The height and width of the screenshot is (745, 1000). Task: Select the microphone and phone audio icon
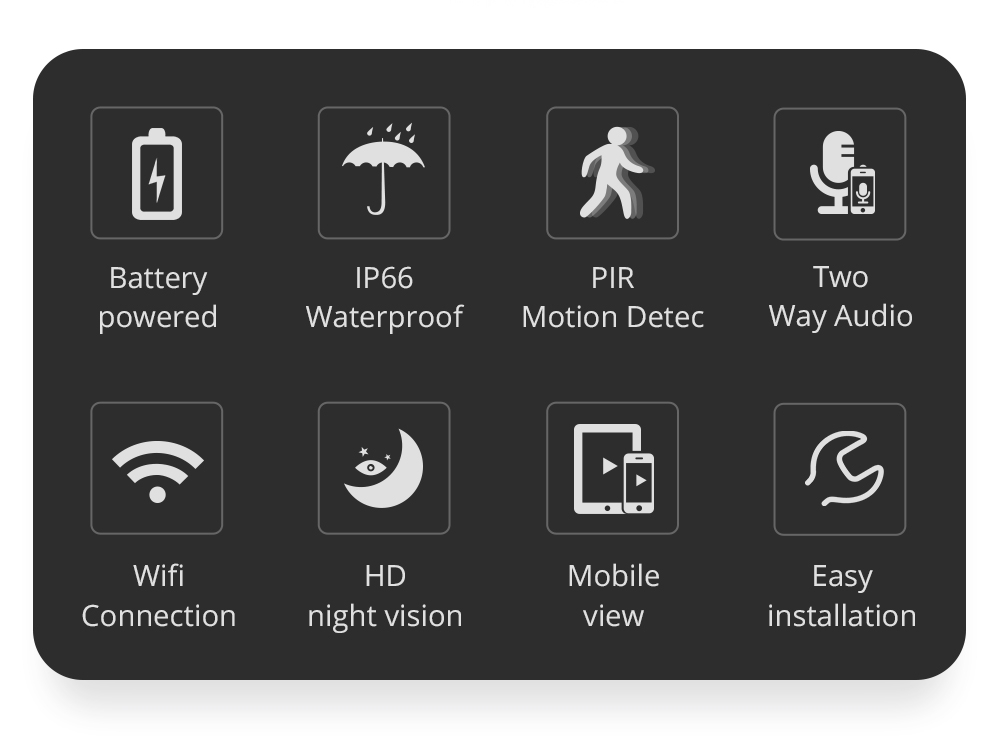(842, 172)
